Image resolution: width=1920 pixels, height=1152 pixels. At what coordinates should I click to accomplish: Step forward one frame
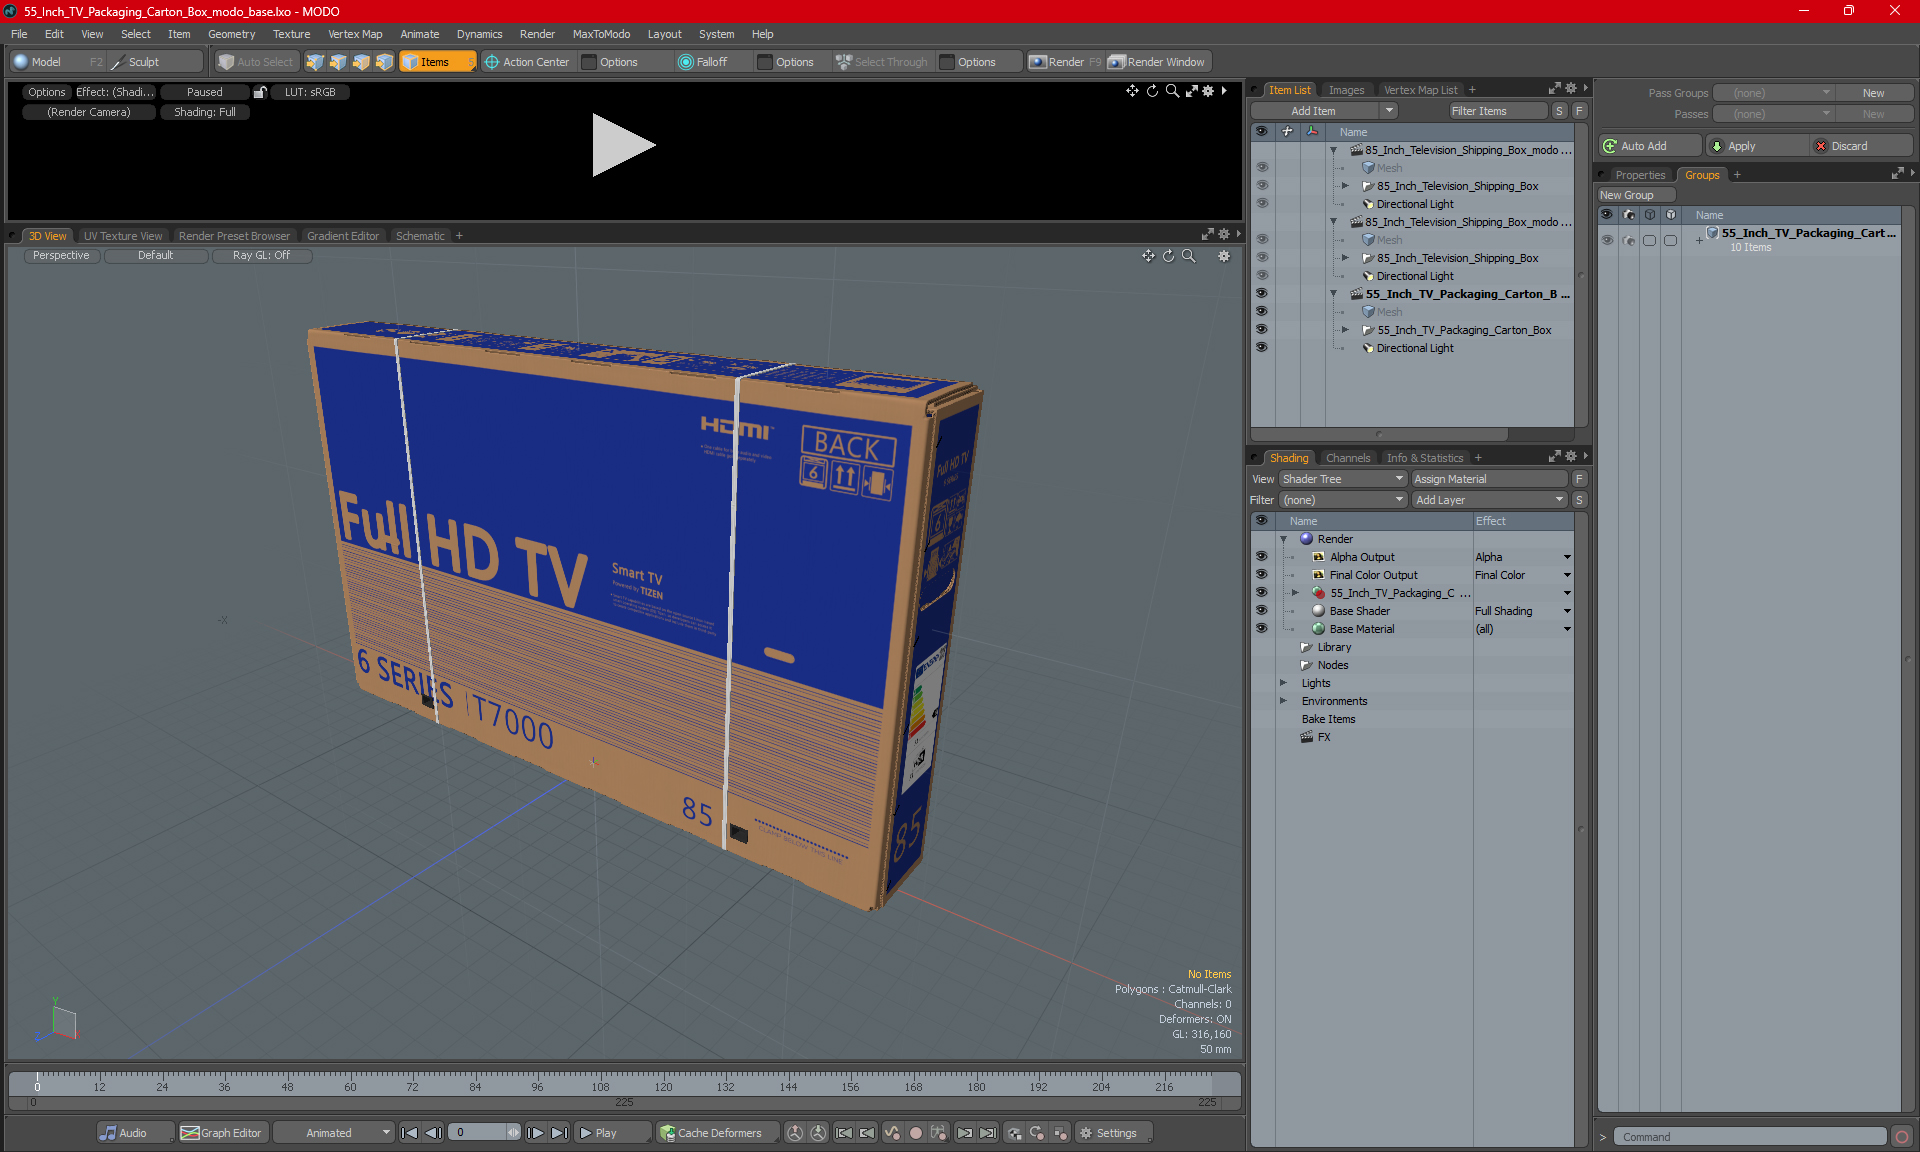[536, 1133]
